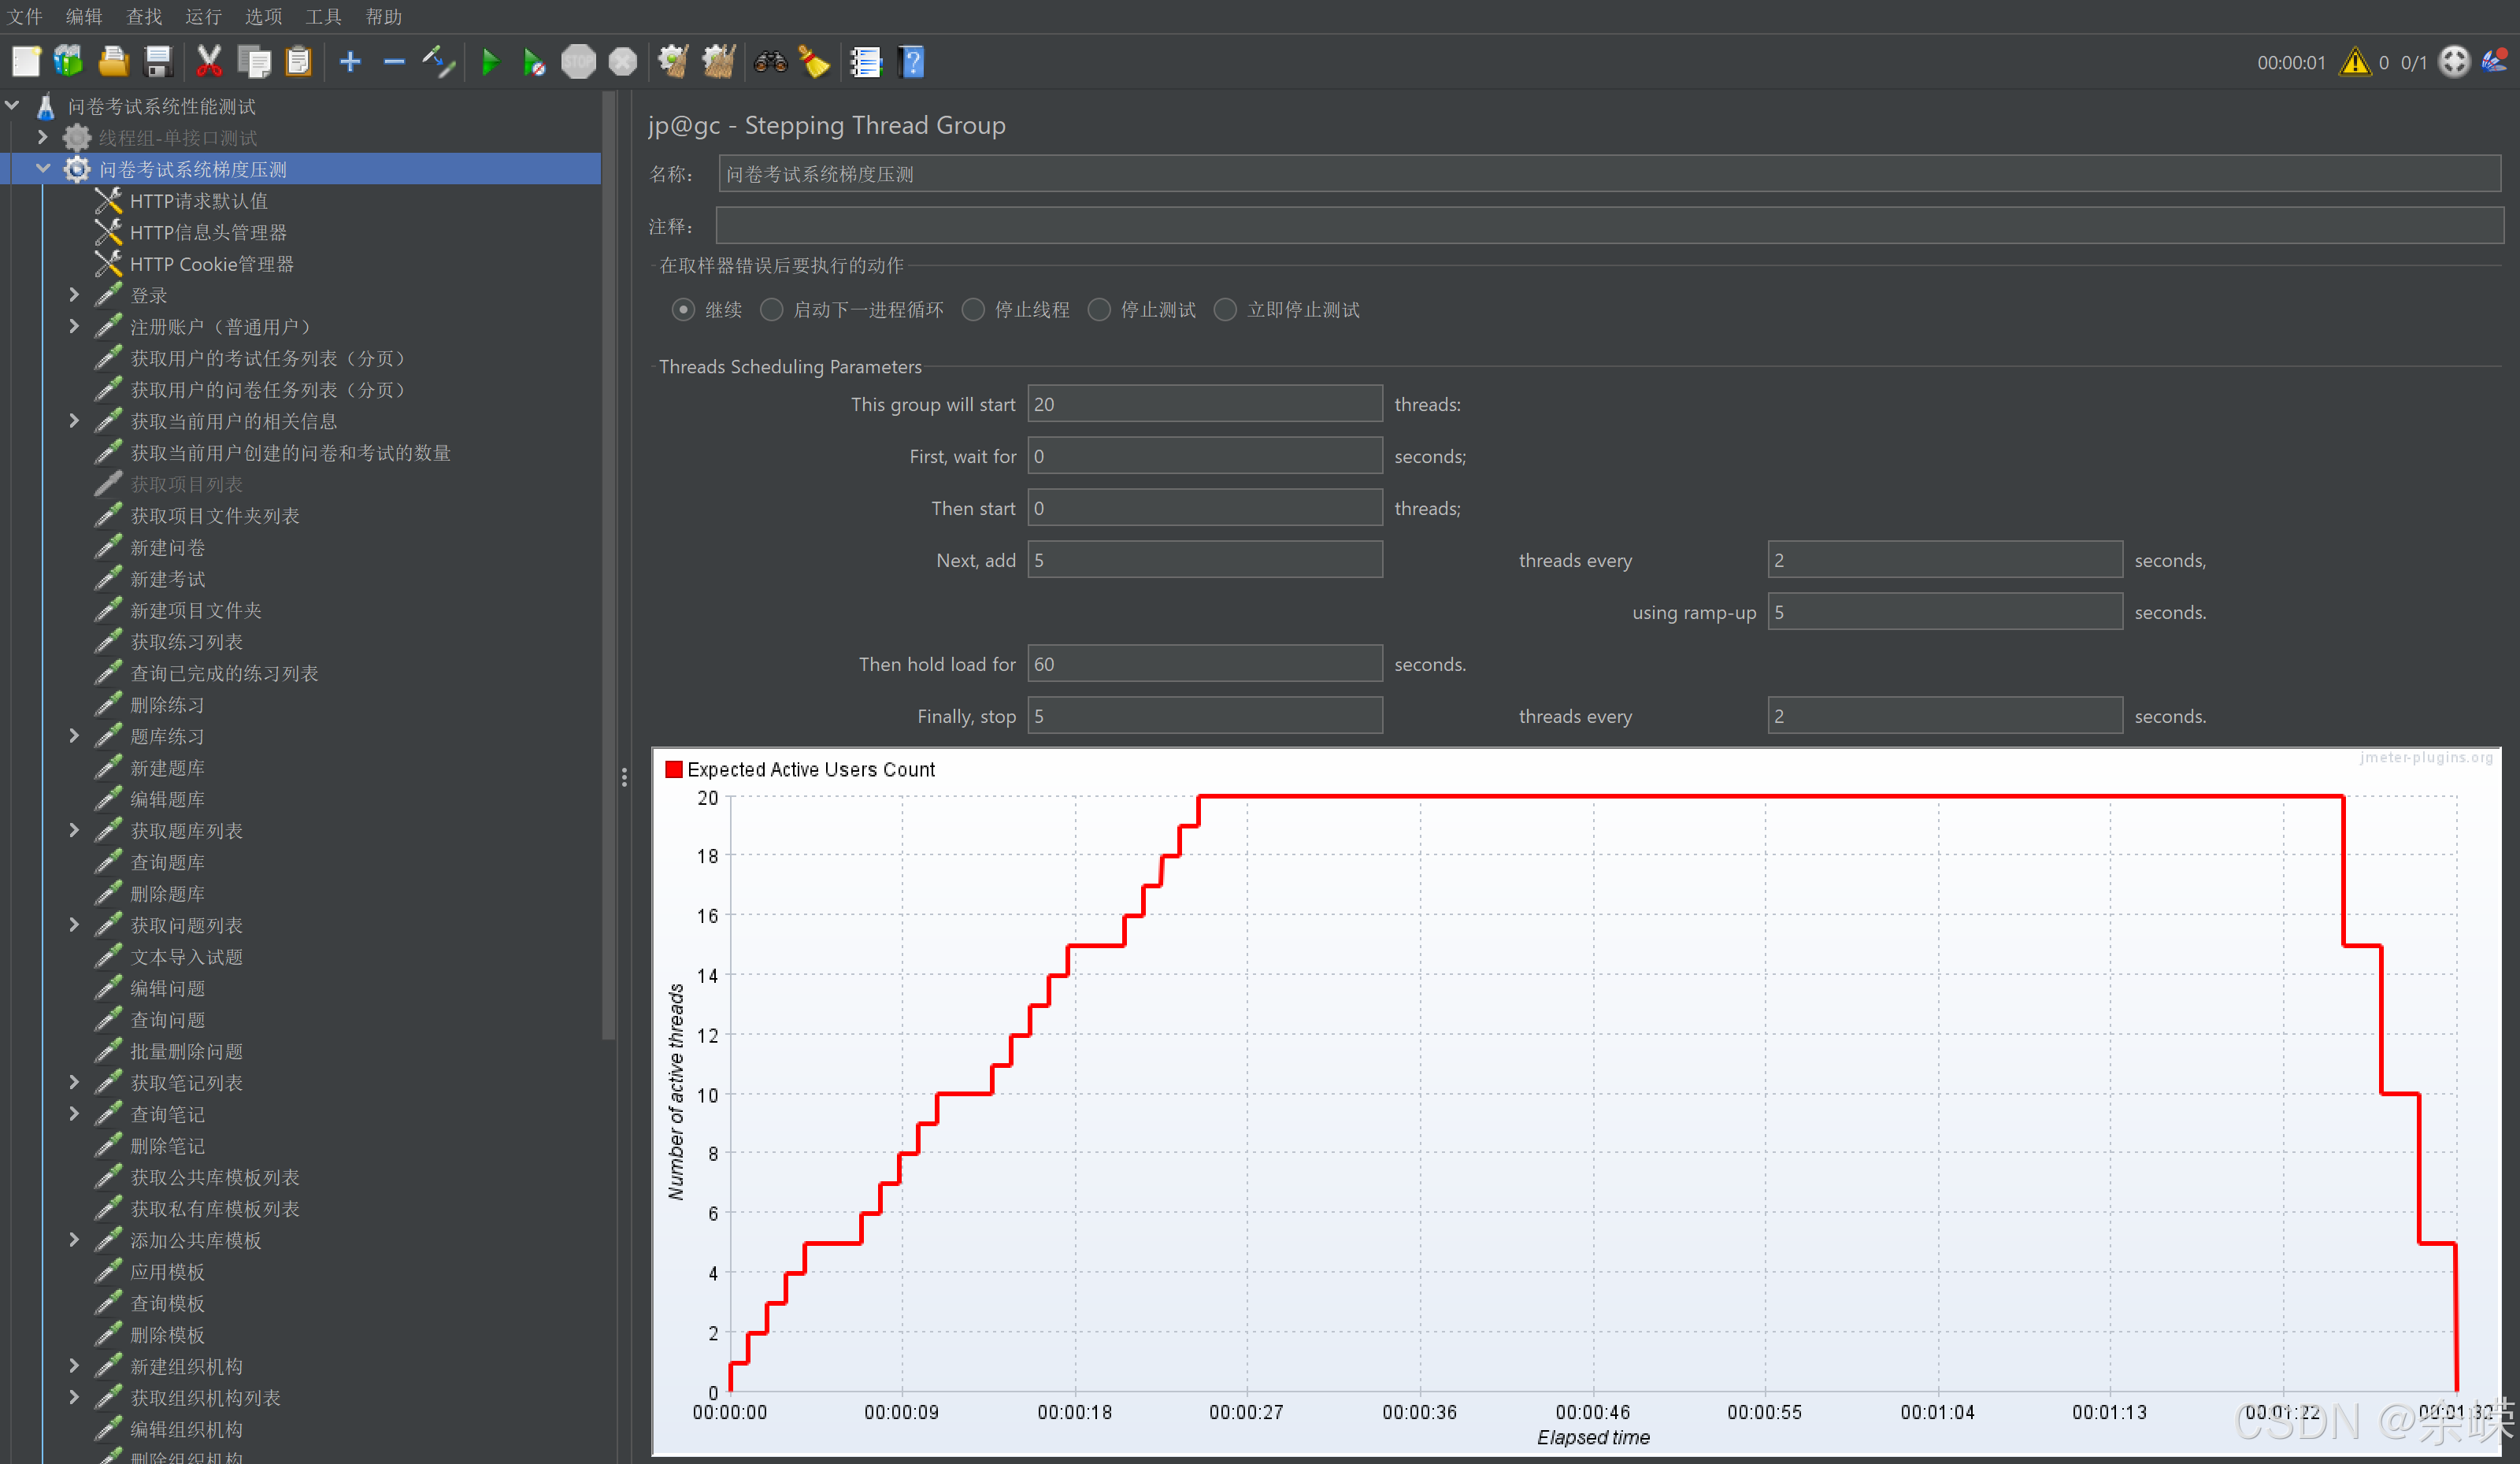Click the This group will start field
This screenshot has width=2520, height=1464.
tap(1205, 404)
